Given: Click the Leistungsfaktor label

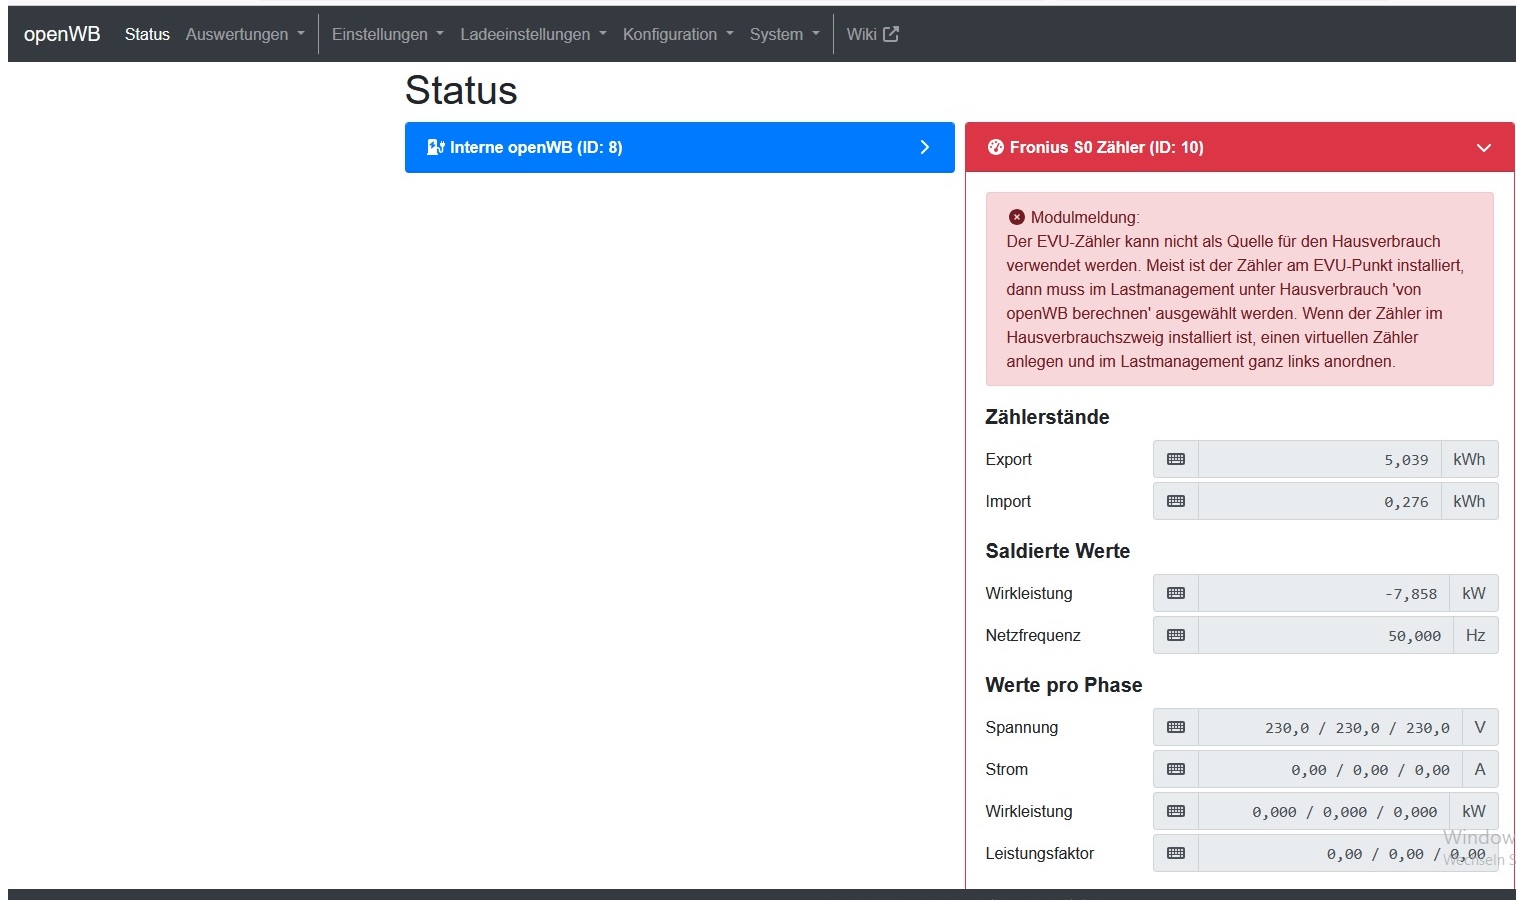Looking at the screenshot, I should pos(1039,853).
